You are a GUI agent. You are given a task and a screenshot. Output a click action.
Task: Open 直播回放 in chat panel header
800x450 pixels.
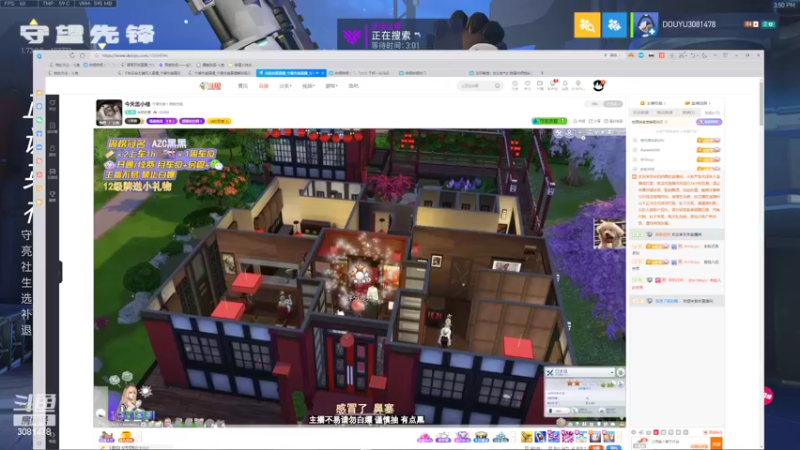pyautogui.click(x=697, y=103)
